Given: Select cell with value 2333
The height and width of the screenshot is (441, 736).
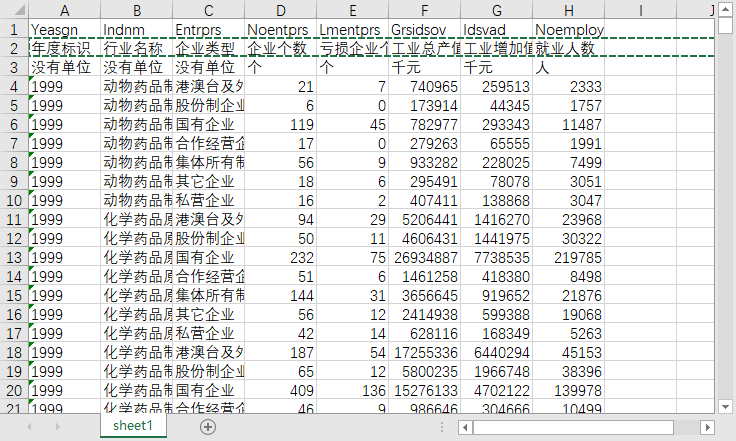Looking at the screenshot, I should 568,86.
